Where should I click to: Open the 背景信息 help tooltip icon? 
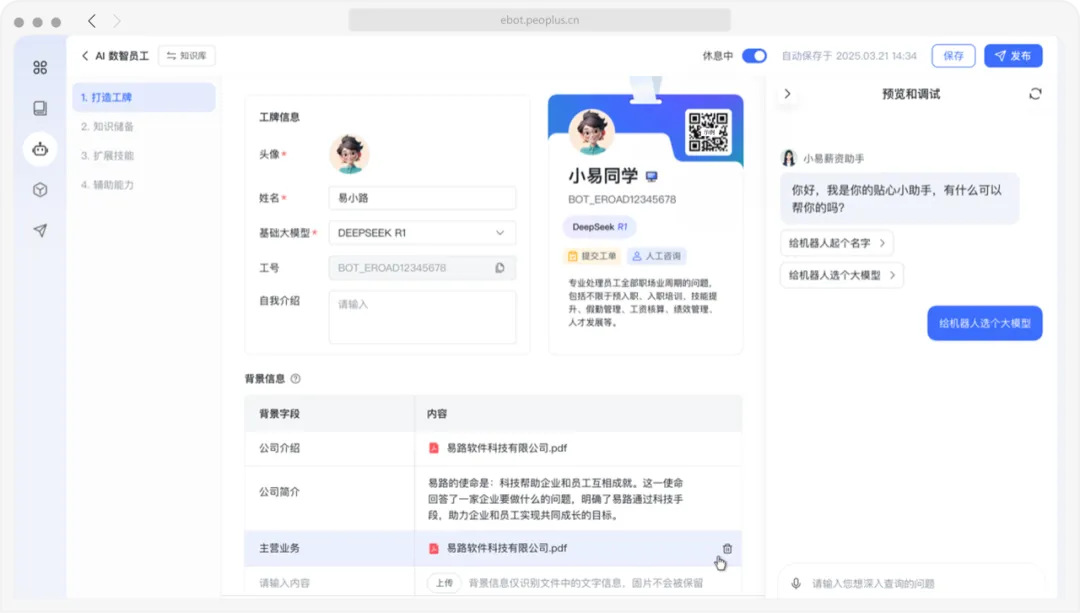(293, 378)
